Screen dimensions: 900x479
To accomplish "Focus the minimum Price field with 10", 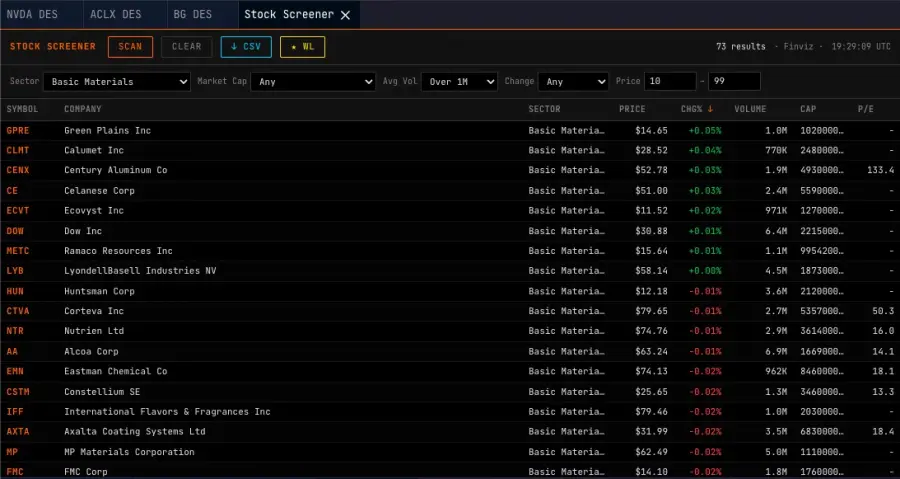I will (670, 81).
